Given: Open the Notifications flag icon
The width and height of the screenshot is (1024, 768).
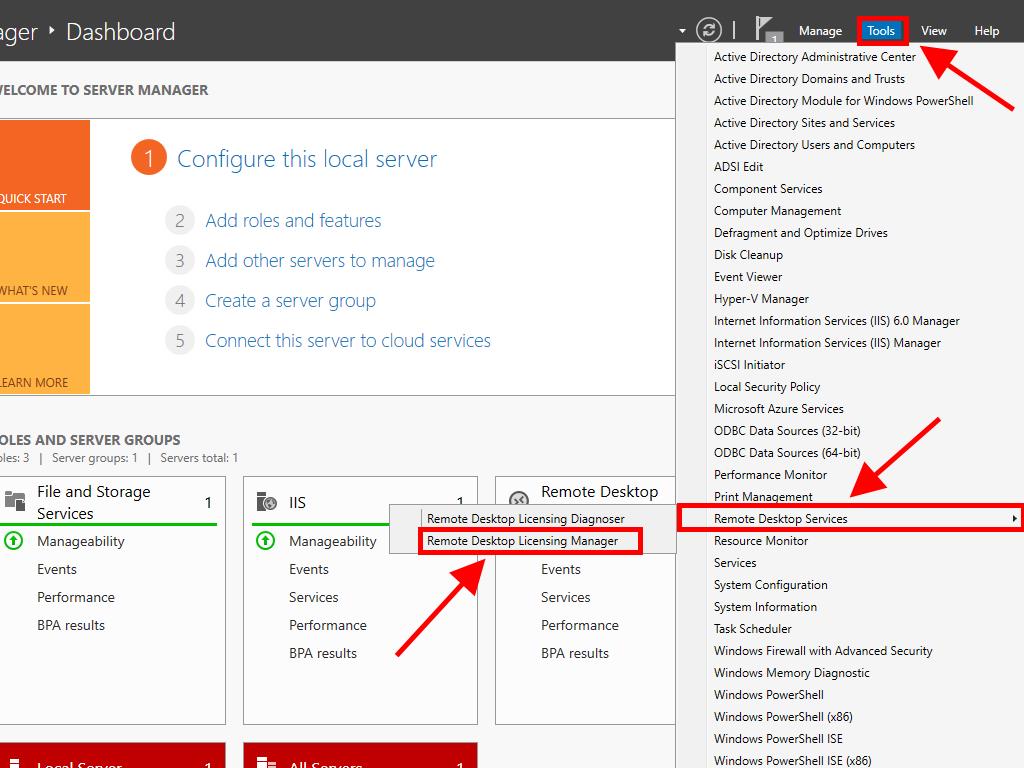Looking at the screenshot, I should [766, 30].
